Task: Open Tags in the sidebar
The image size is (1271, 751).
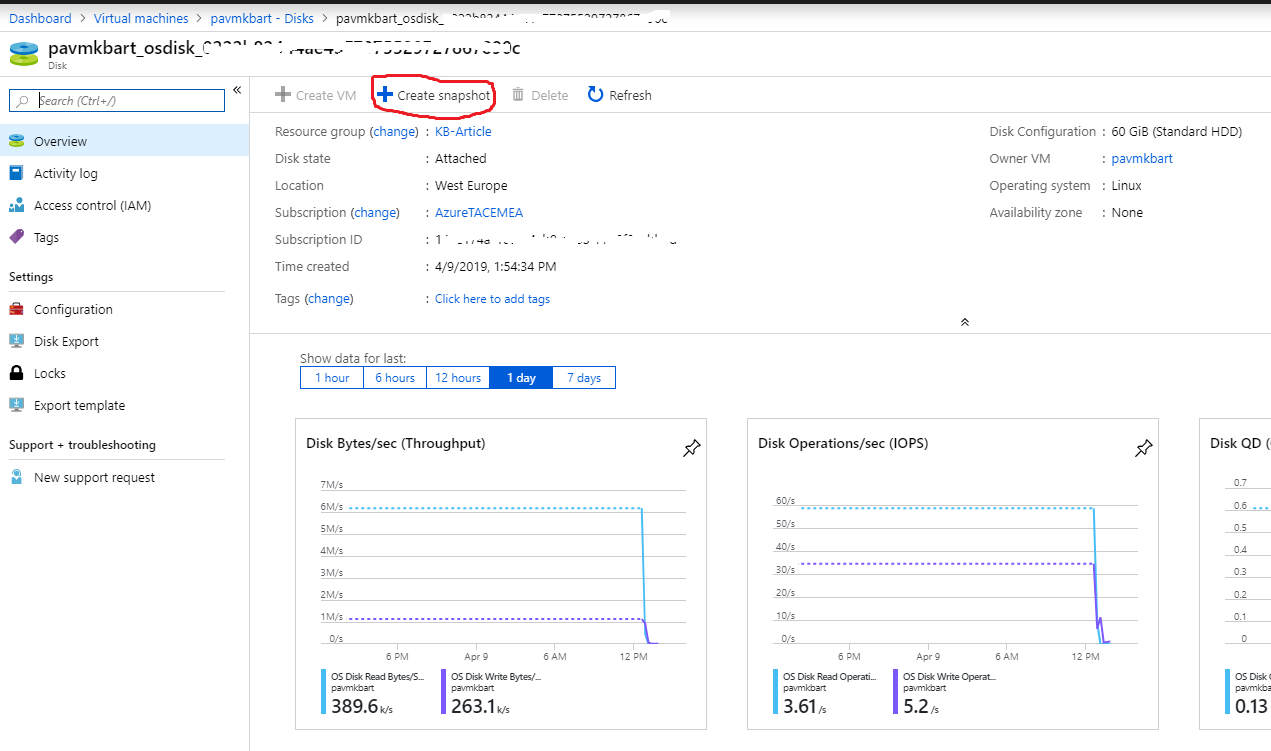Action: pos(46,238)
